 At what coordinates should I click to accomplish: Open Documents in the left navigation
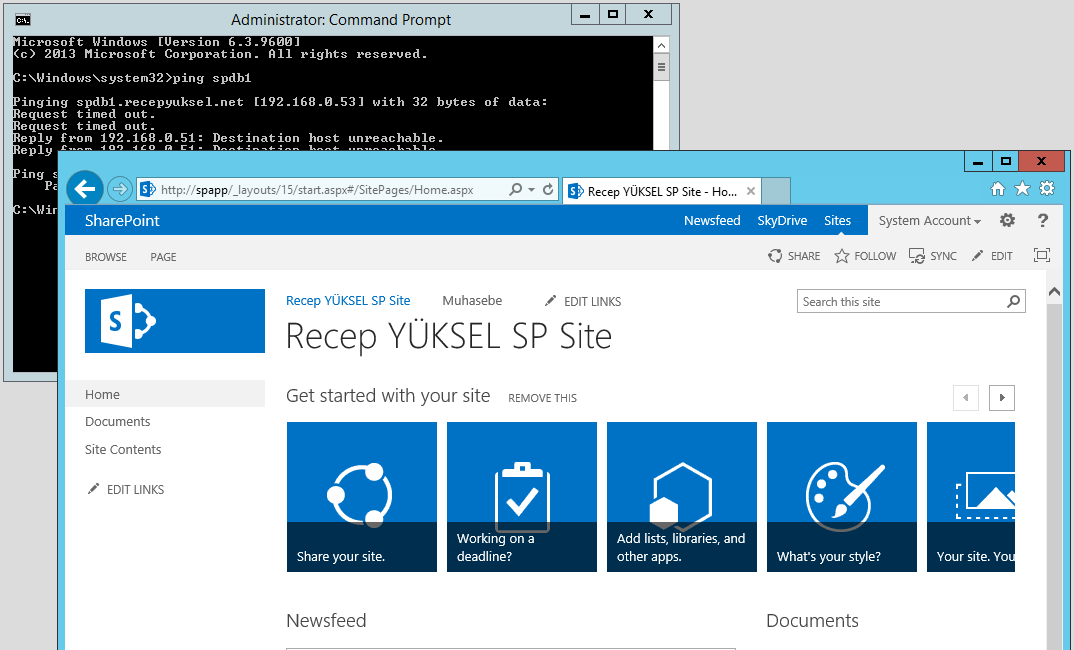tap(118, 422)
